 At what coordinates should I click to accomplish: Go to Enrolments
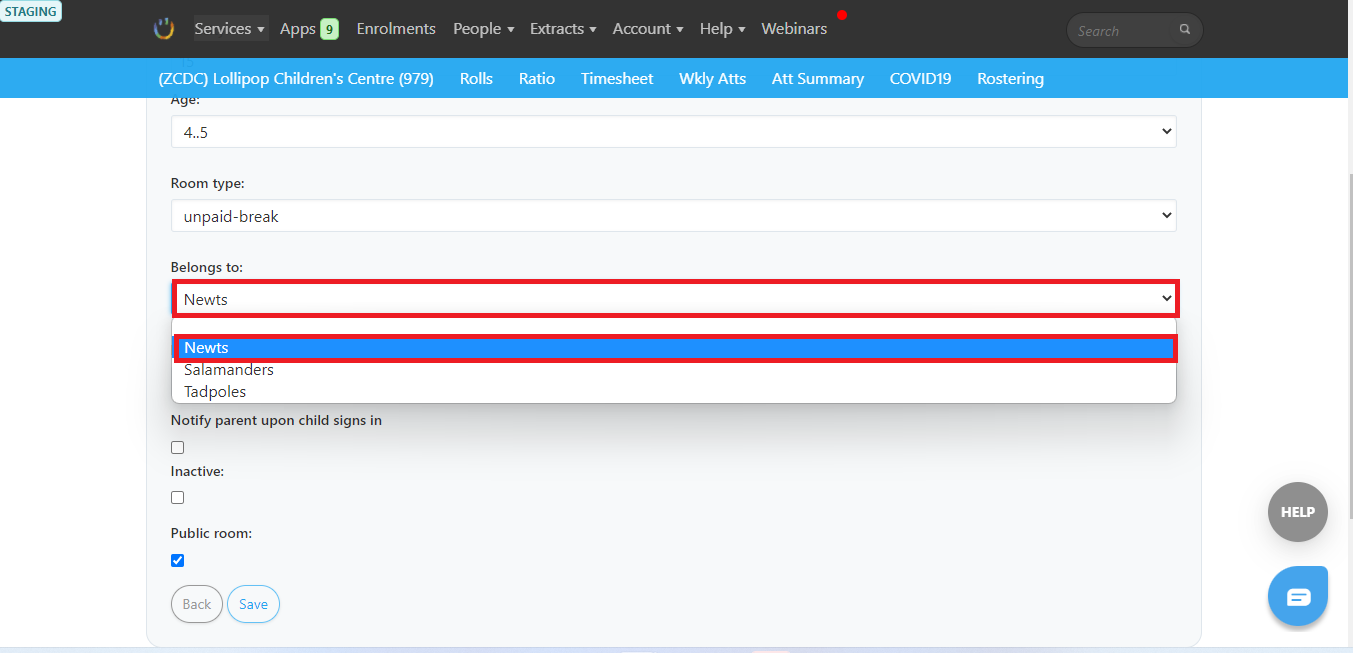pos(396,29)
